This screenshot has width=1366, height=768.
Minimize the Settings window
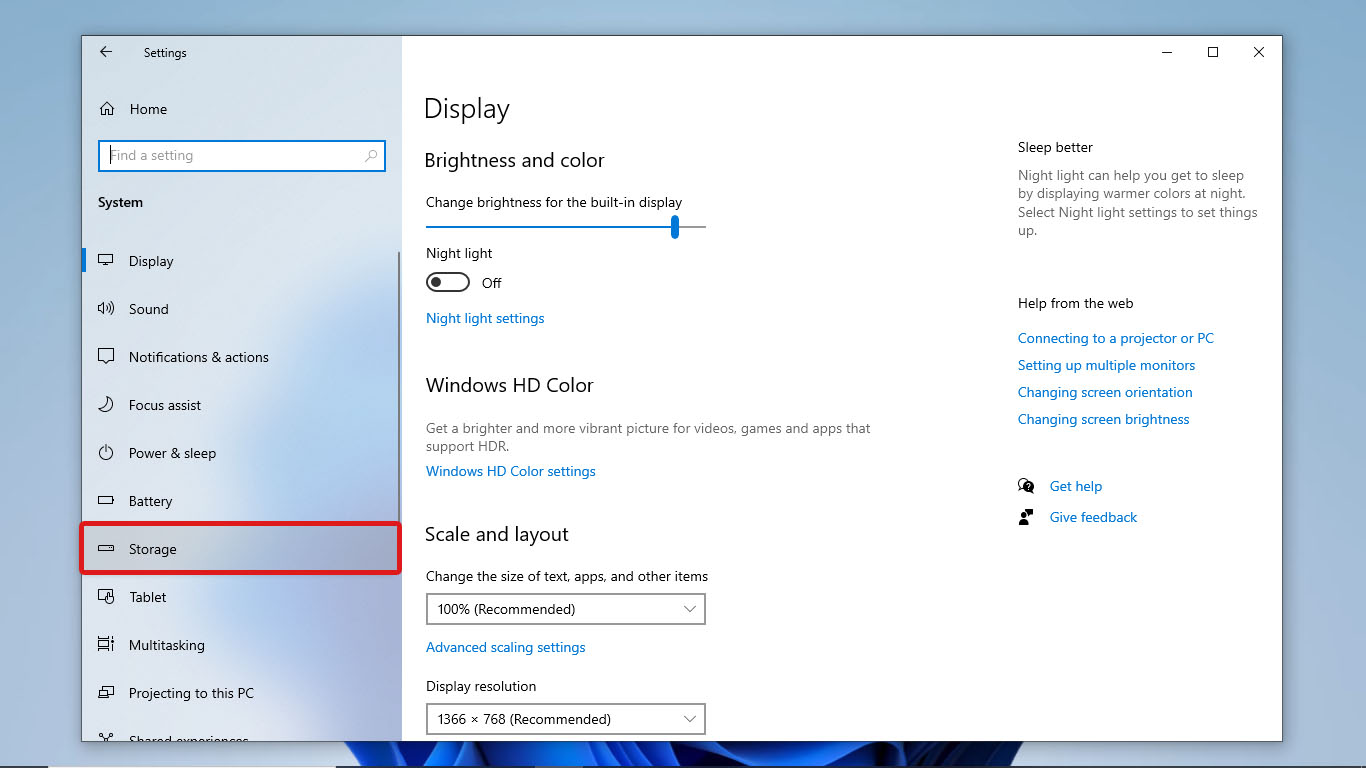[x=1167, y=53]
